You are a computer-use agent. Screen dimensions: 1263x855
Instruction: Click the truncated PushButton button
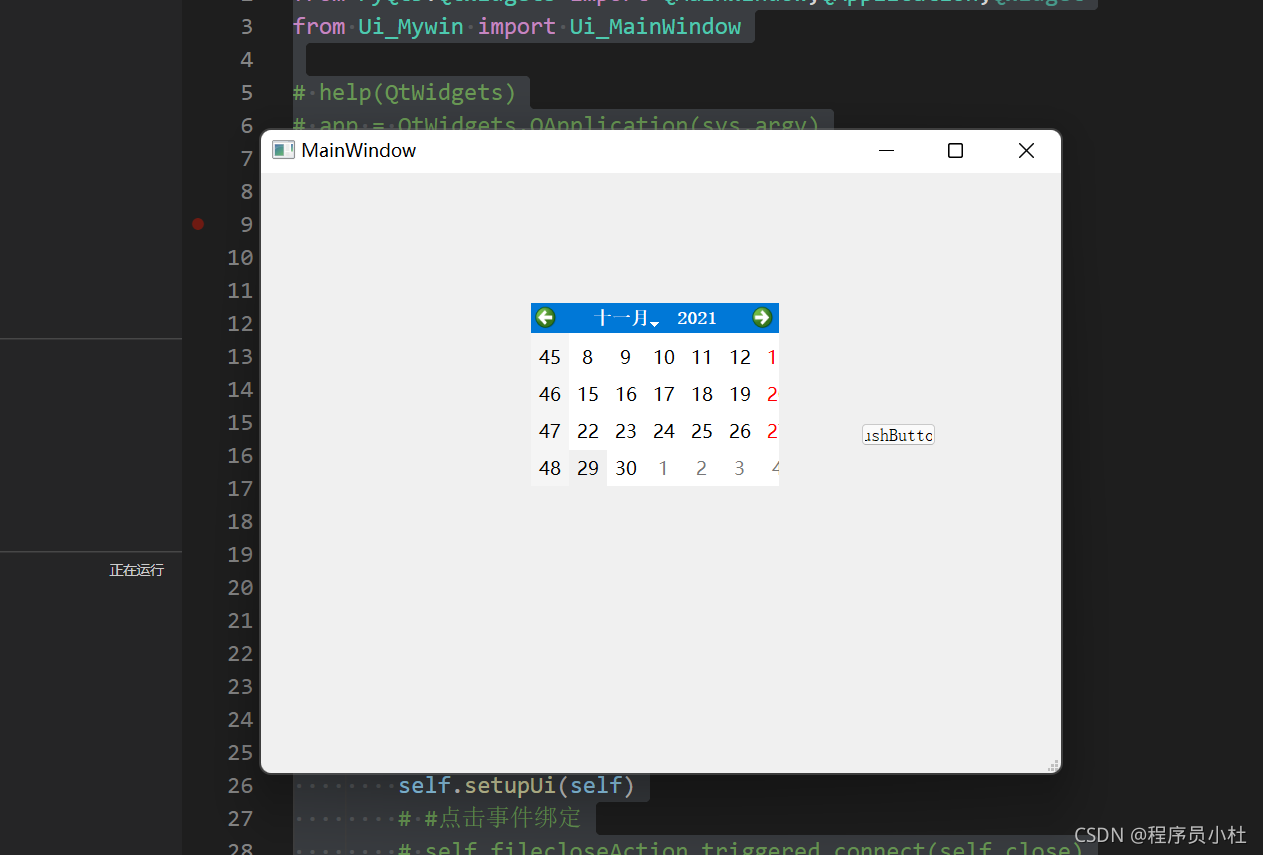click(x=898, y=435)
